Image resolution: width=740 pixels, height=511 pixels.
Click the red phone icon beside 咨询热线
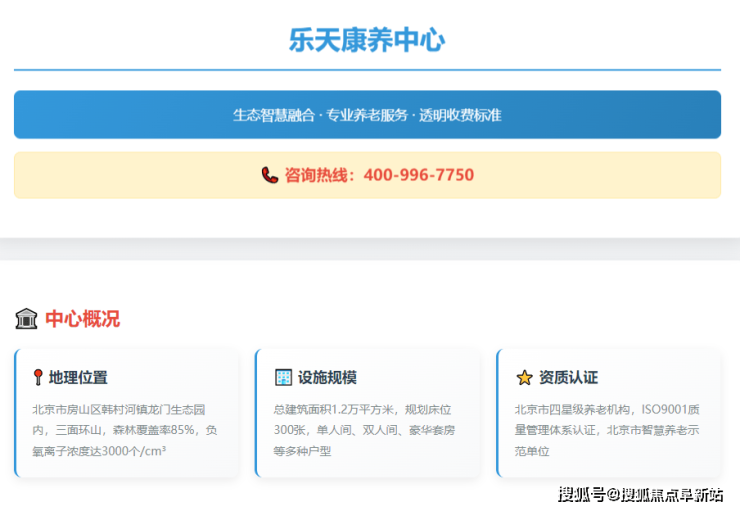(x=269, y=175)
